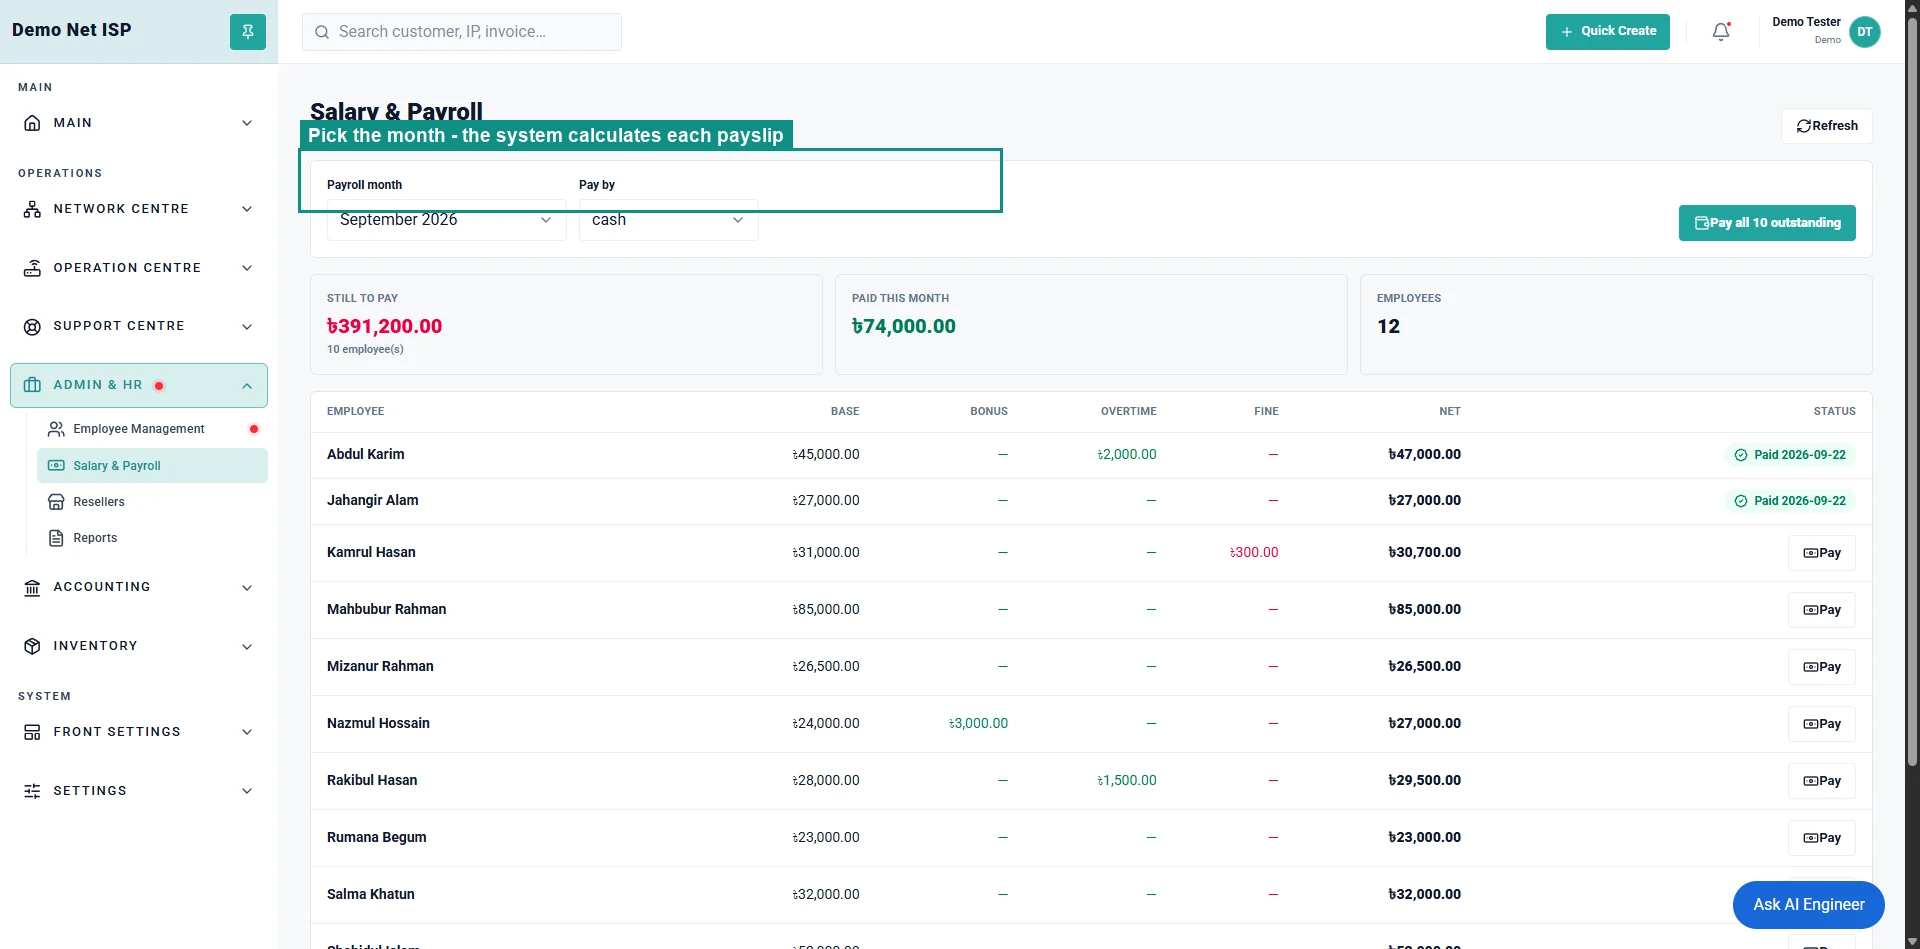
Task: Open the Ask AI Engineer chat
Action: coord(1808,905)
